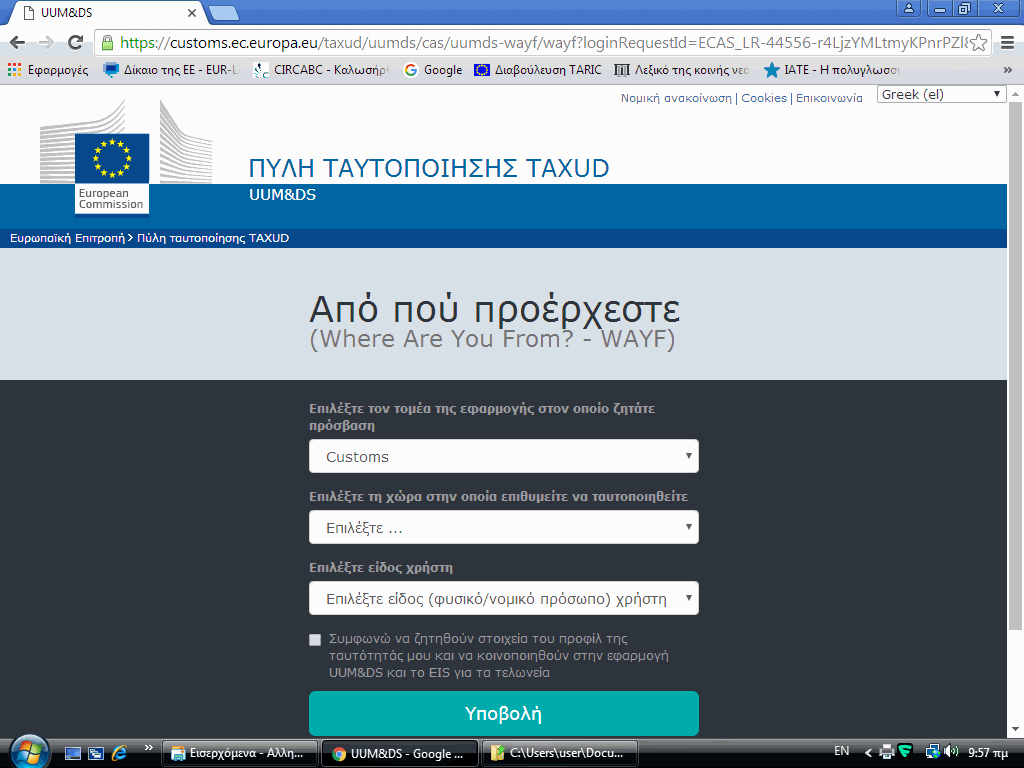
Task: Click the volume speaker tray icon
Action: pos(949,751)
